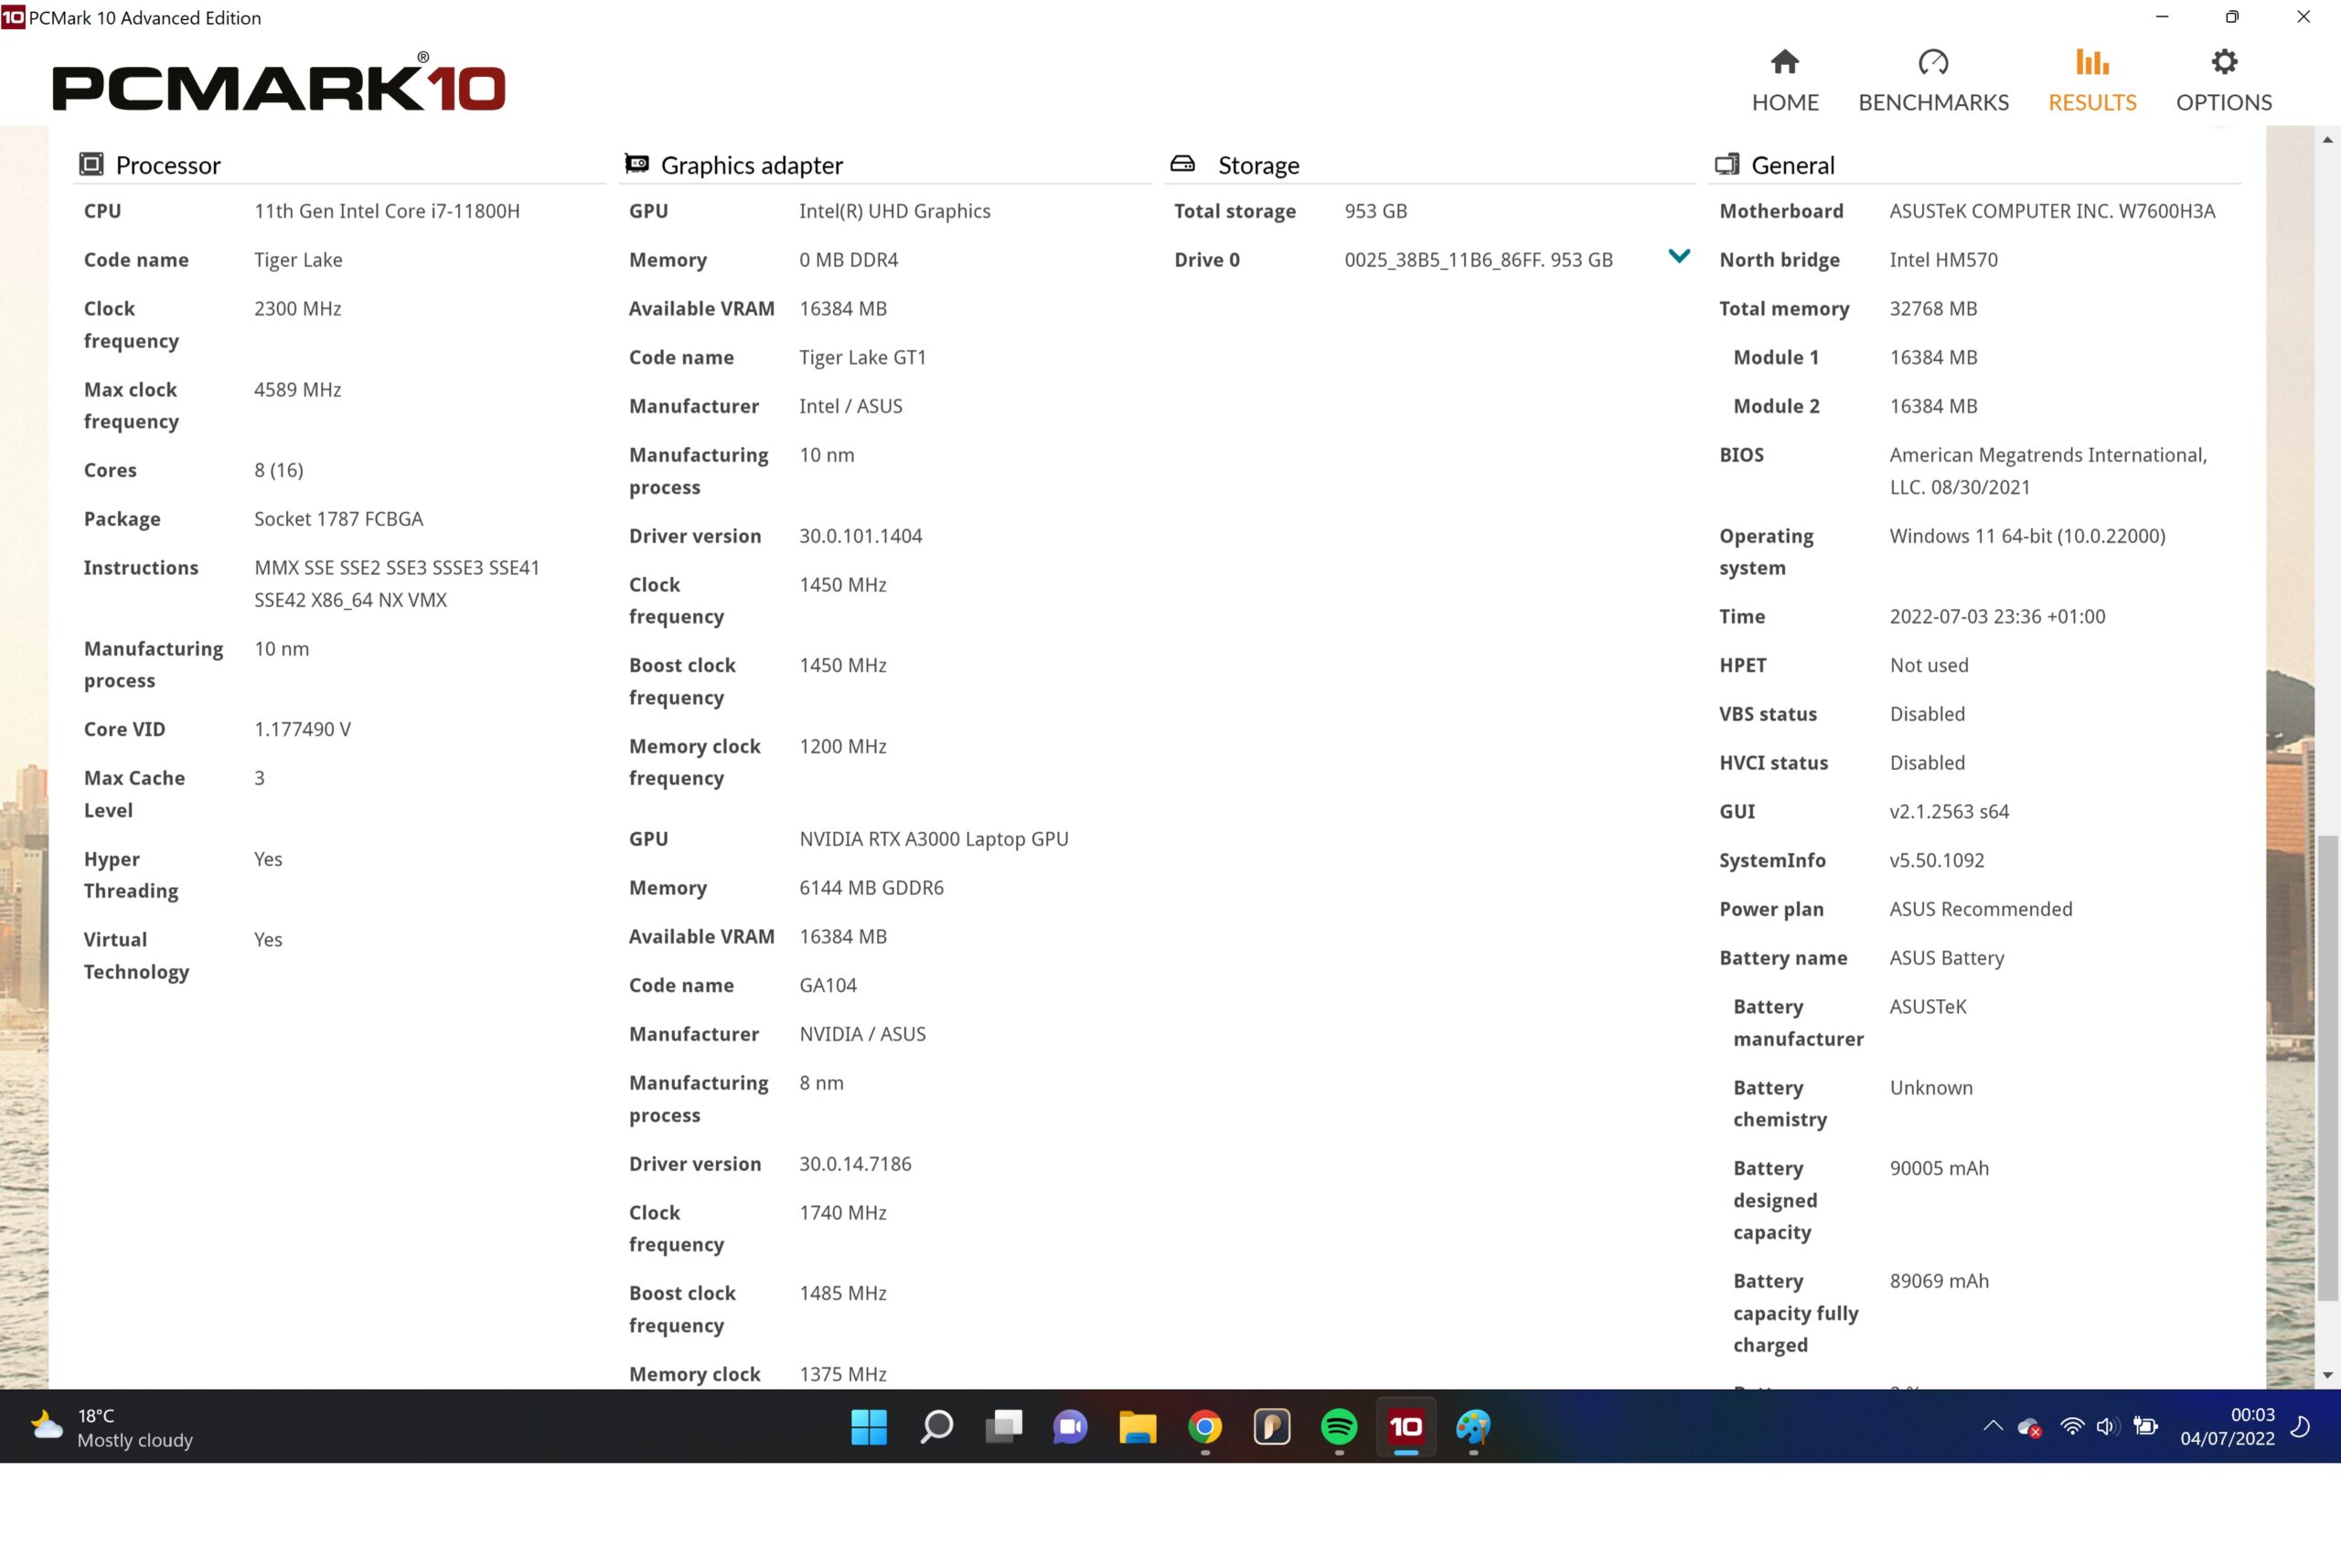Select operating system Windows 11 64-bit value
This screenshot has height=1568, width=2341.
2027,536
